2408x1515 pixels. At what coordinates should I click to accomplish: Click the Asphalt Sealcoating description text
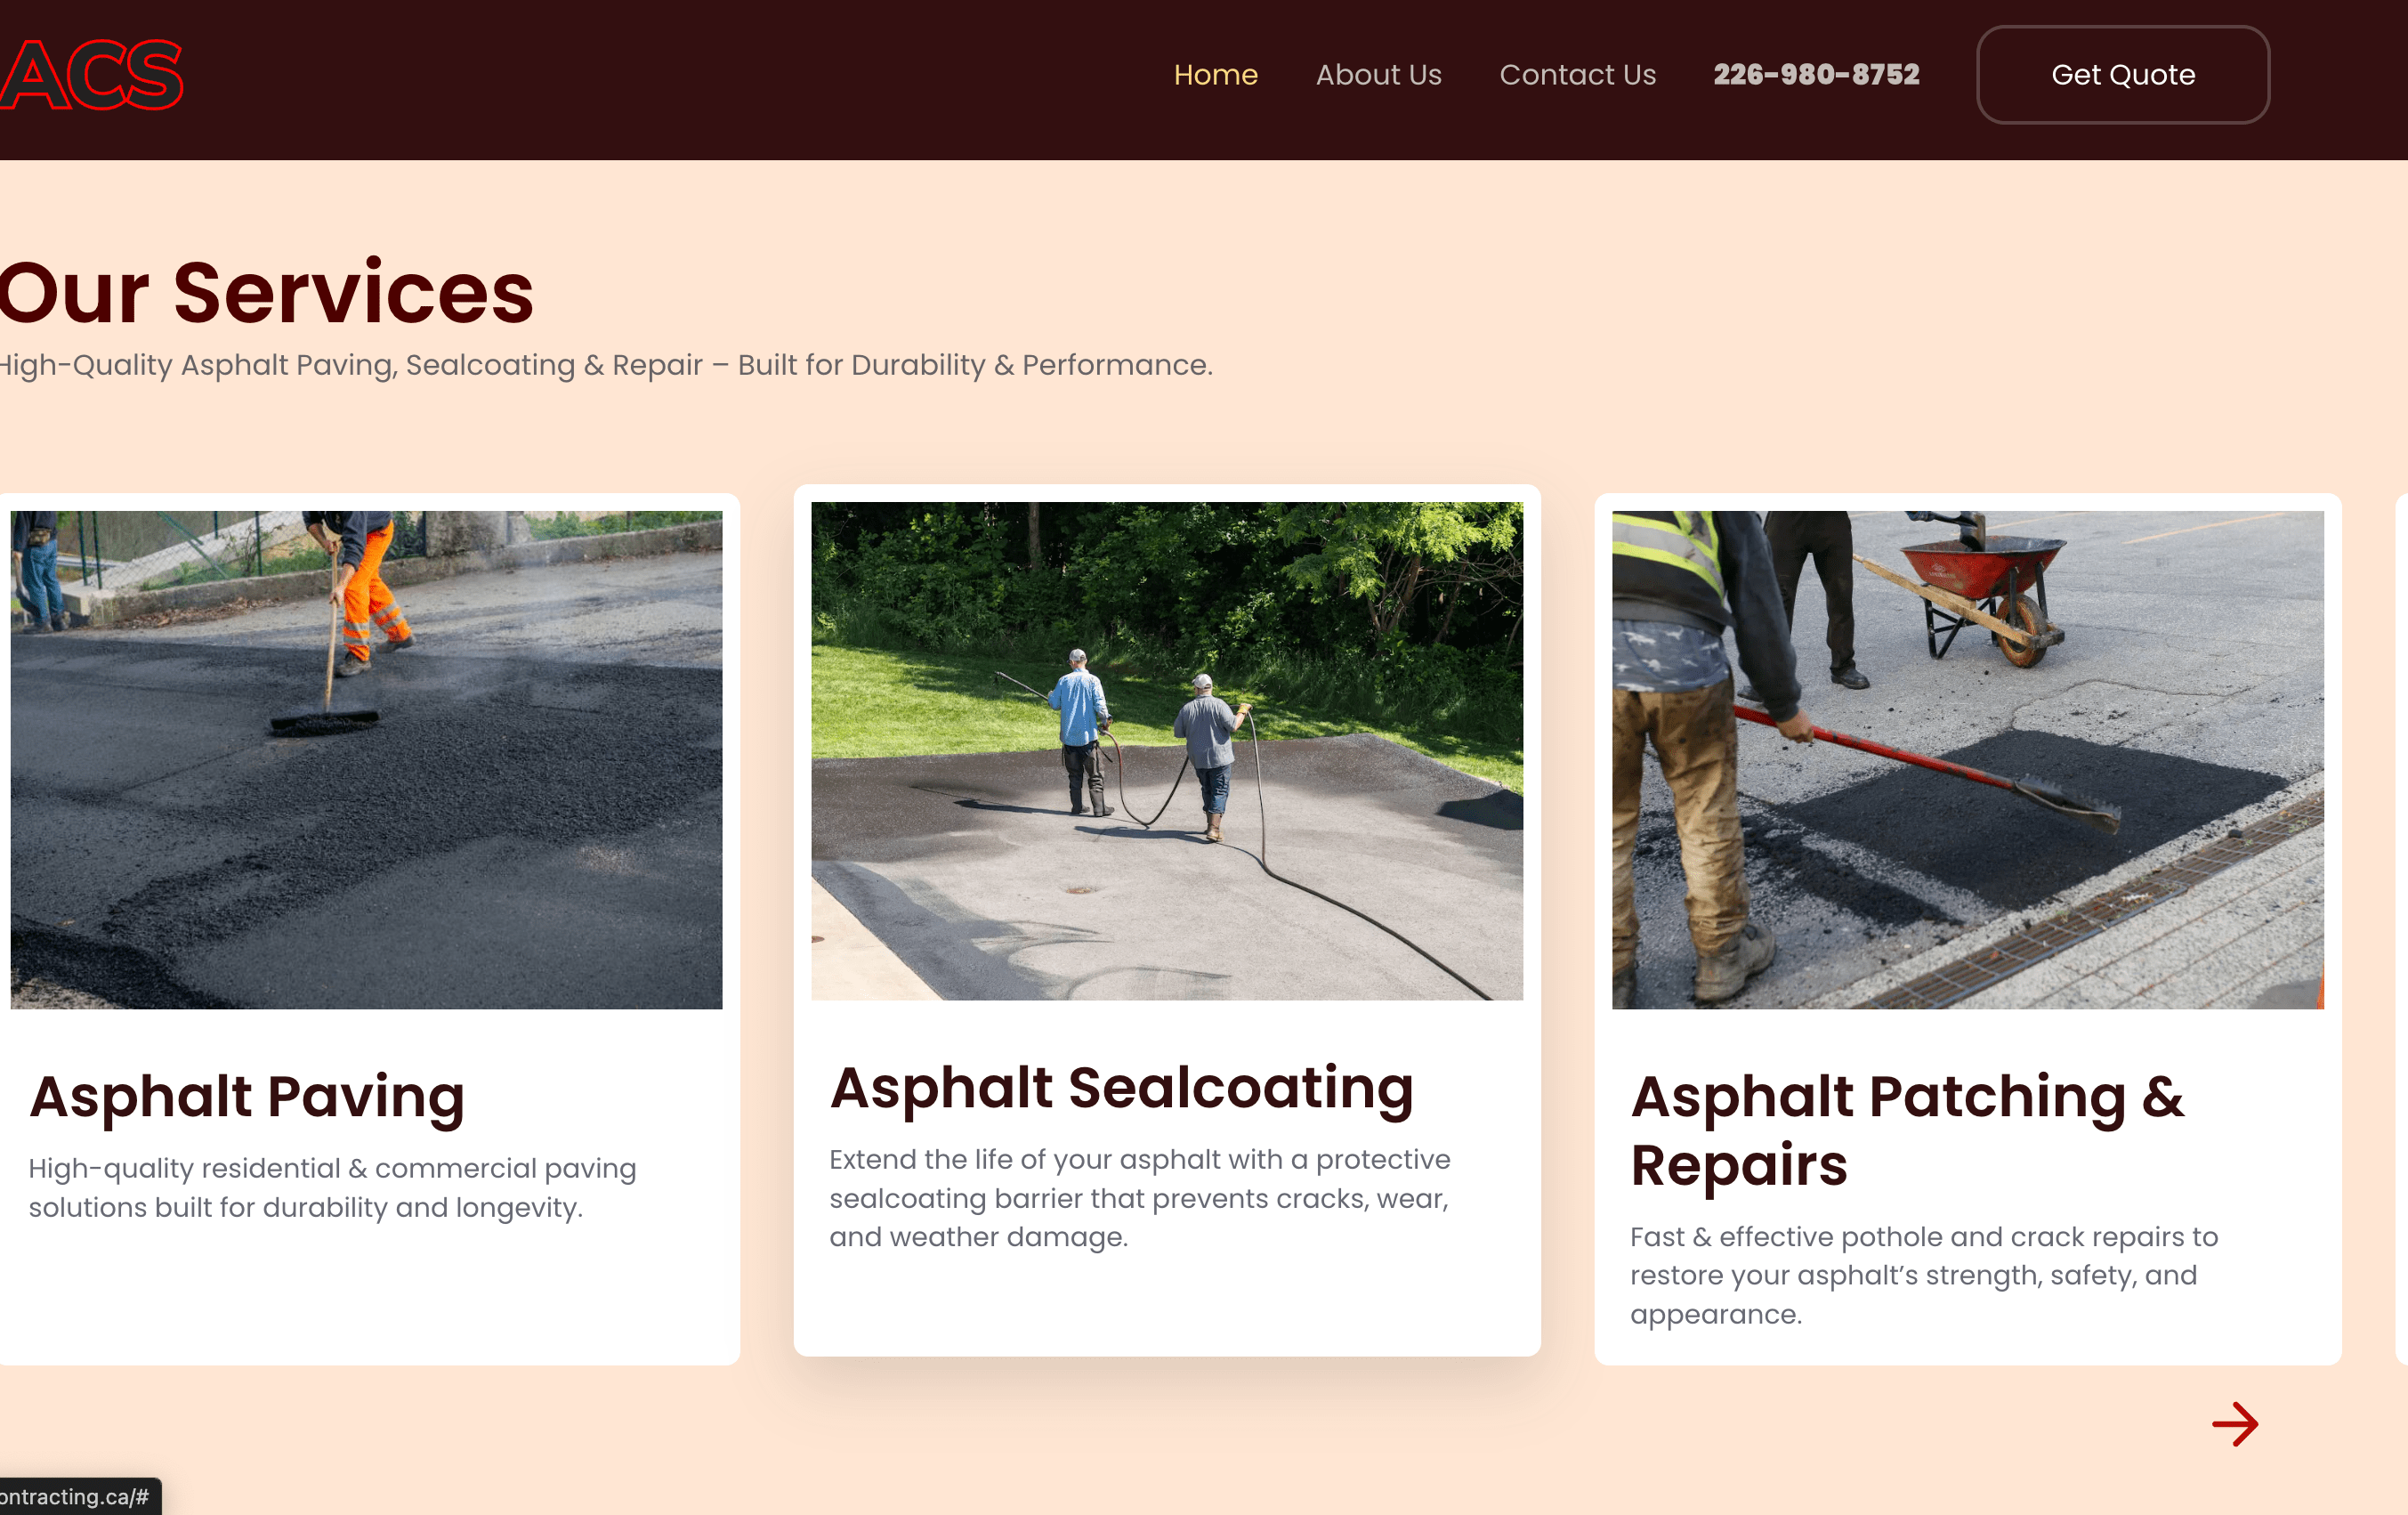1139,1197
